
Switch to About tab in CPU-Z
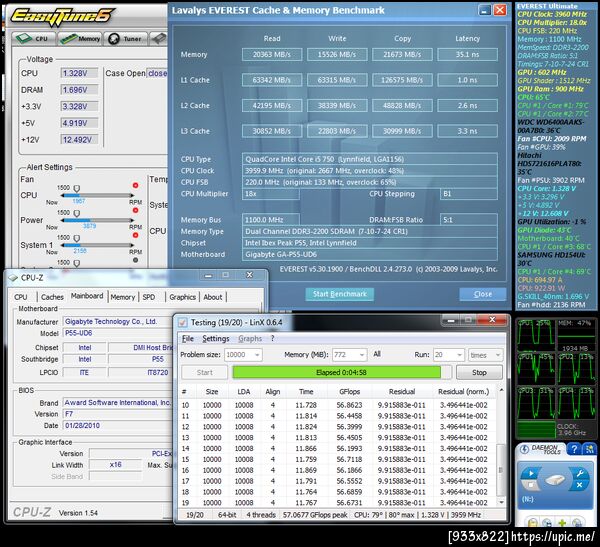point(213,297)
